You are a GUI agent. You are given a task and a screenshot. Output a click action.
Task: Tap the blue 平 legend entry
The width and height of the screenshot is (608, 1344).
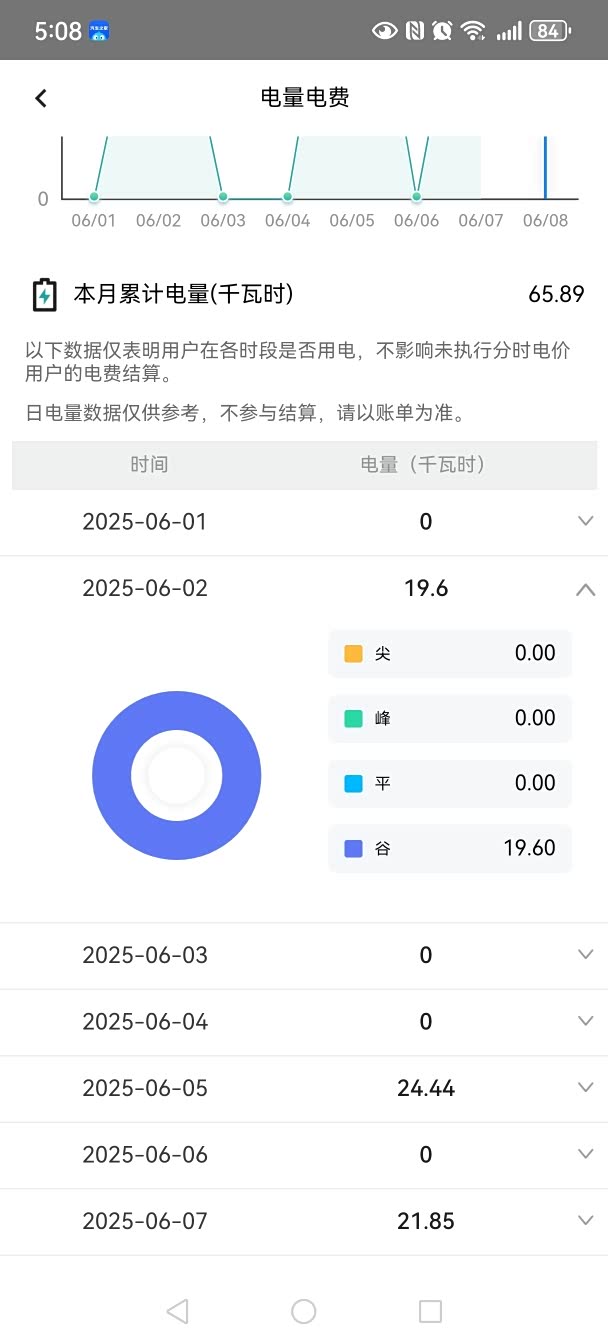450,783
